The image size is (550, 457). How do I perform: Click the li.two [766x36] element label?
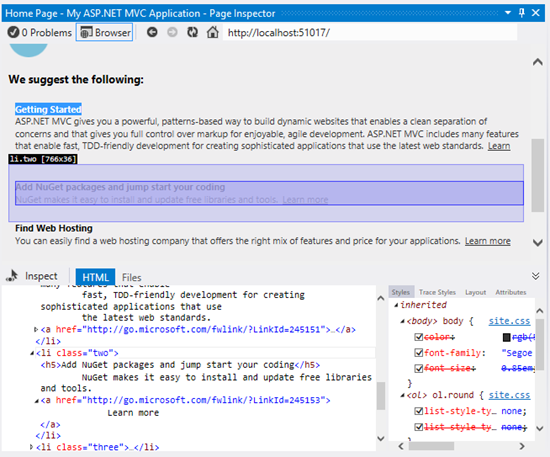[43, 159]
